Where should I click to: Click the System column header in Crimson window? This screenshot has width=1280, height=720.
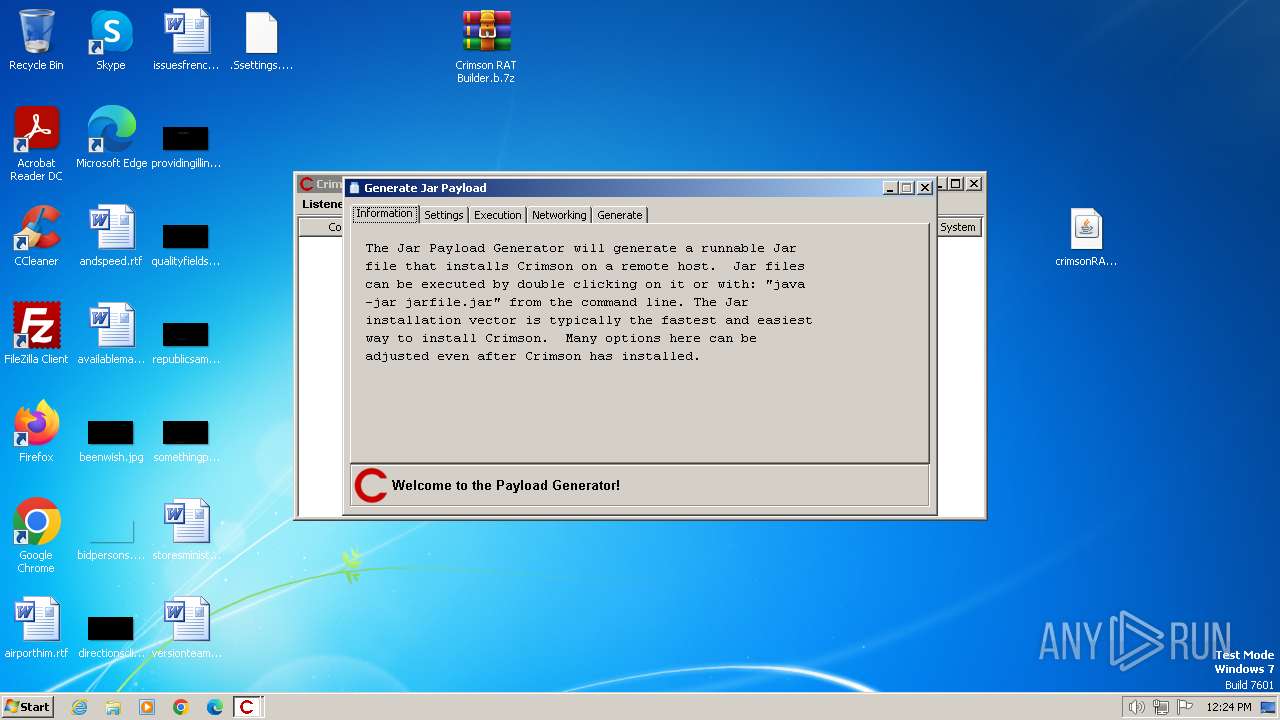coord(957,227)
